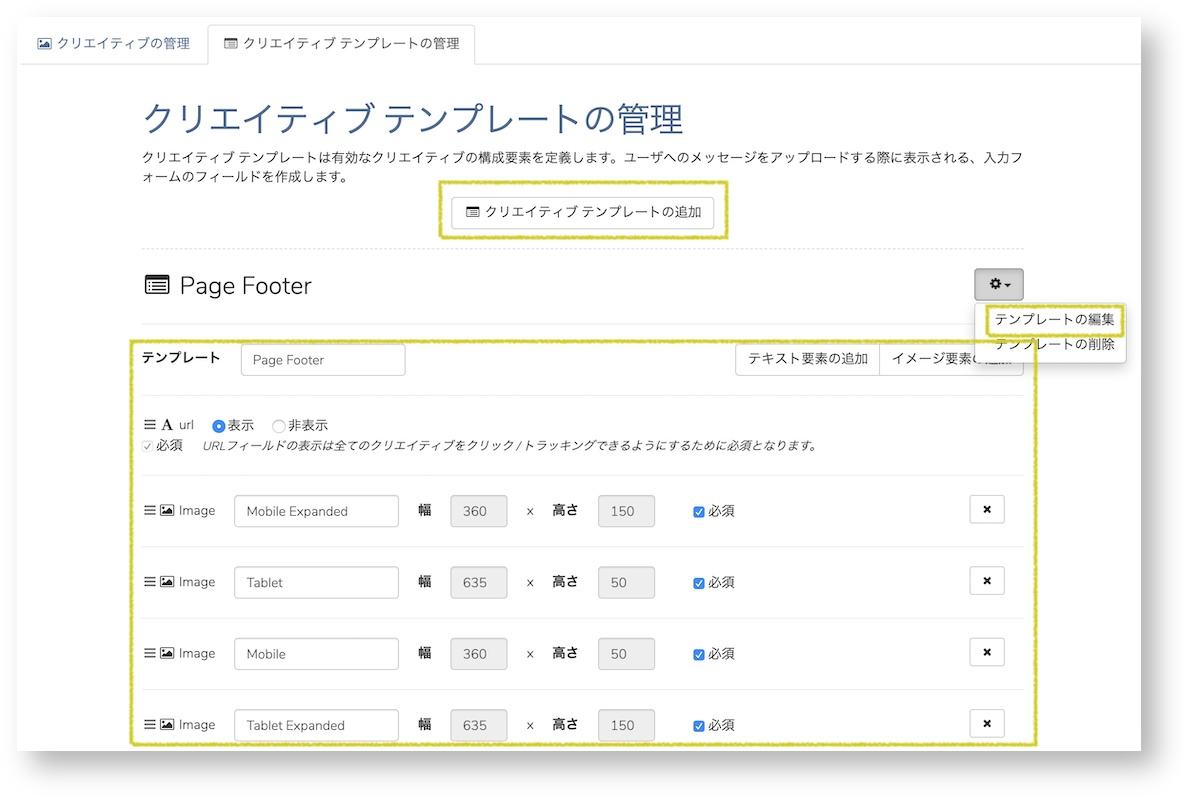1189x799 pixels.
Task: Delete the Tablet Expanded image row
Action: (x=987, y=723)
